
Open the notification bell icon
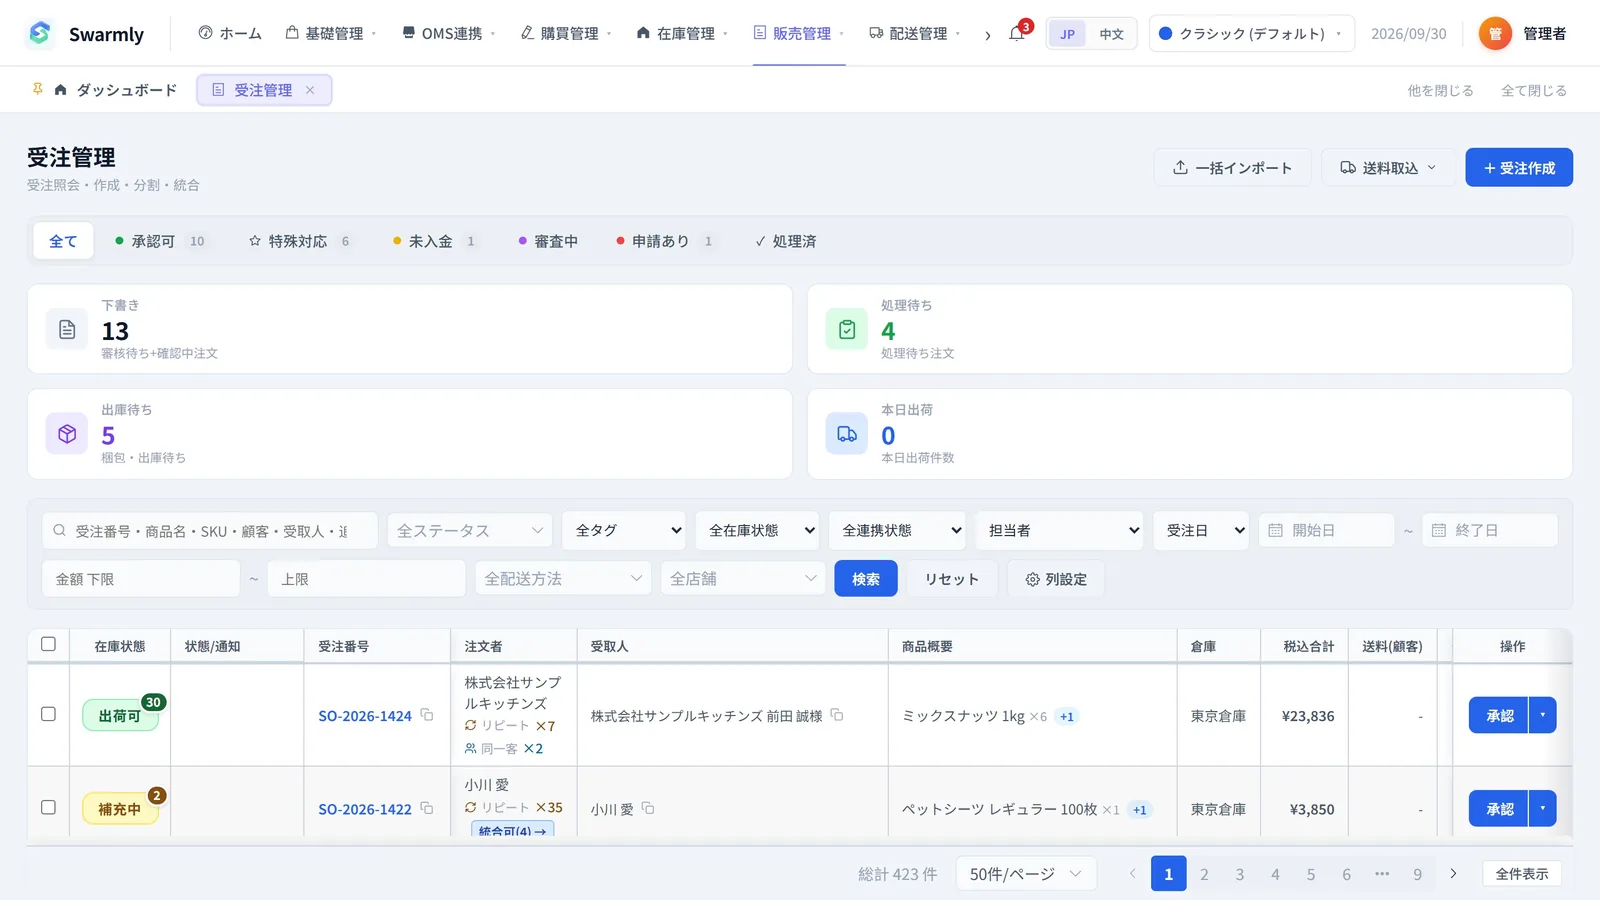(1016, 34)
